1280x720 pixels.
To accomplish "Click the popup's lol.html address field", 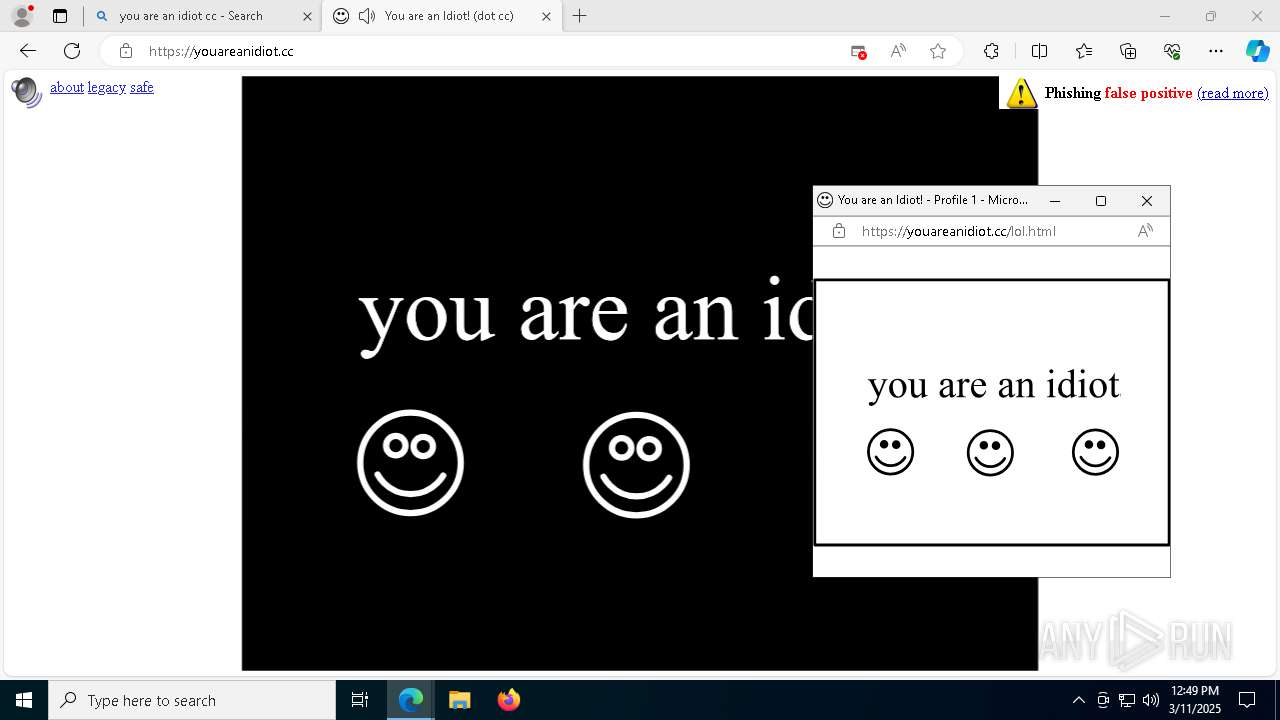I will click(958, 231).
